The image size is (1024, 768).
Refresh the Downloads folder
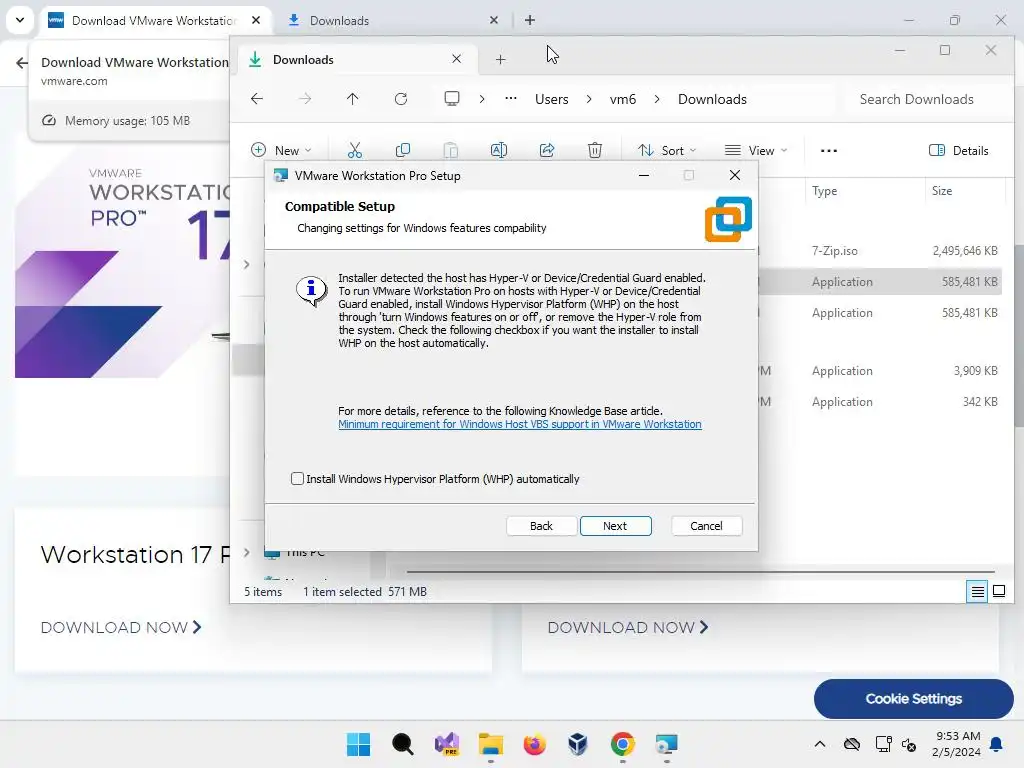pyautogui.click(x=401, y=99)
